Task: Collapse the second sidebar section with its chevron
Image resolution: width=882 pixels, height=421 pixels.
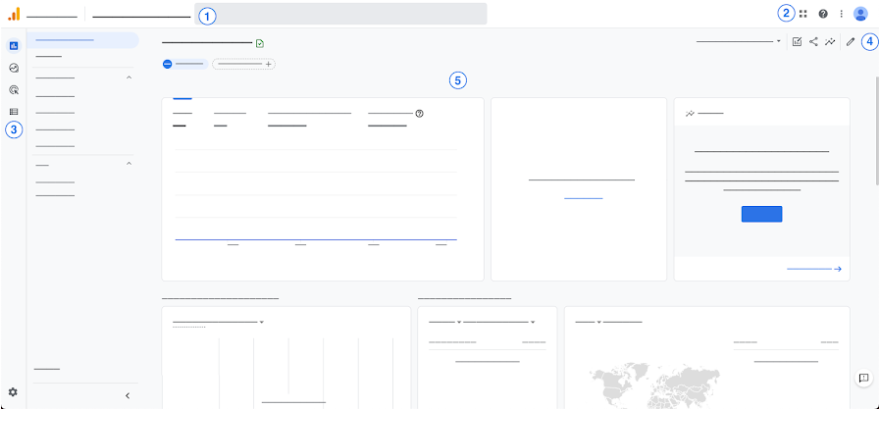Action: [x=129, y=164]
